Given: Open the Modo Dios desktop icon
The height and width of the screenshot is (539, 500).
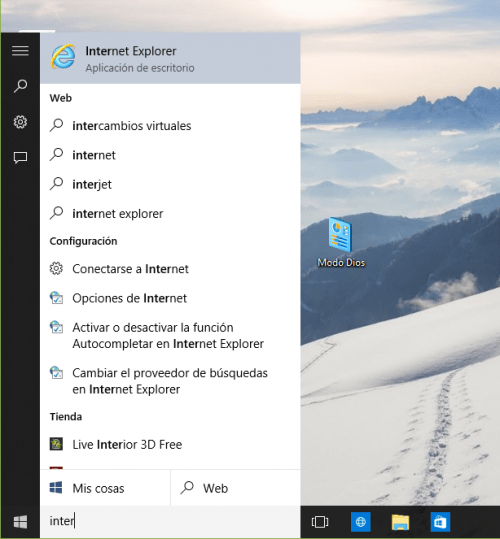Looking at the screenshot, I should (x=341, y=242).
